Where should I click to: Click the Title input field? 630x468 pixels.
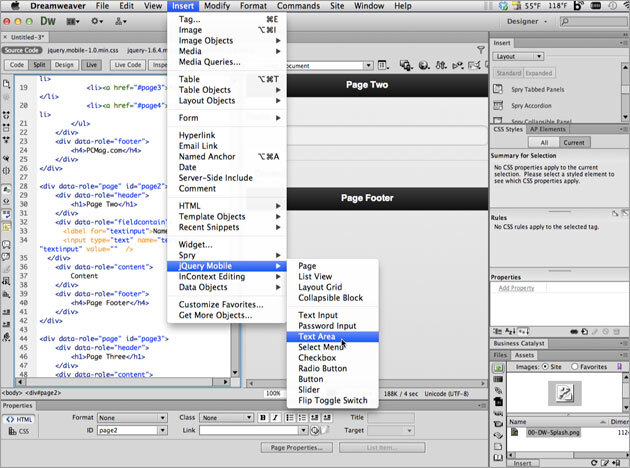pyautogui.click(x=391, y=418)
